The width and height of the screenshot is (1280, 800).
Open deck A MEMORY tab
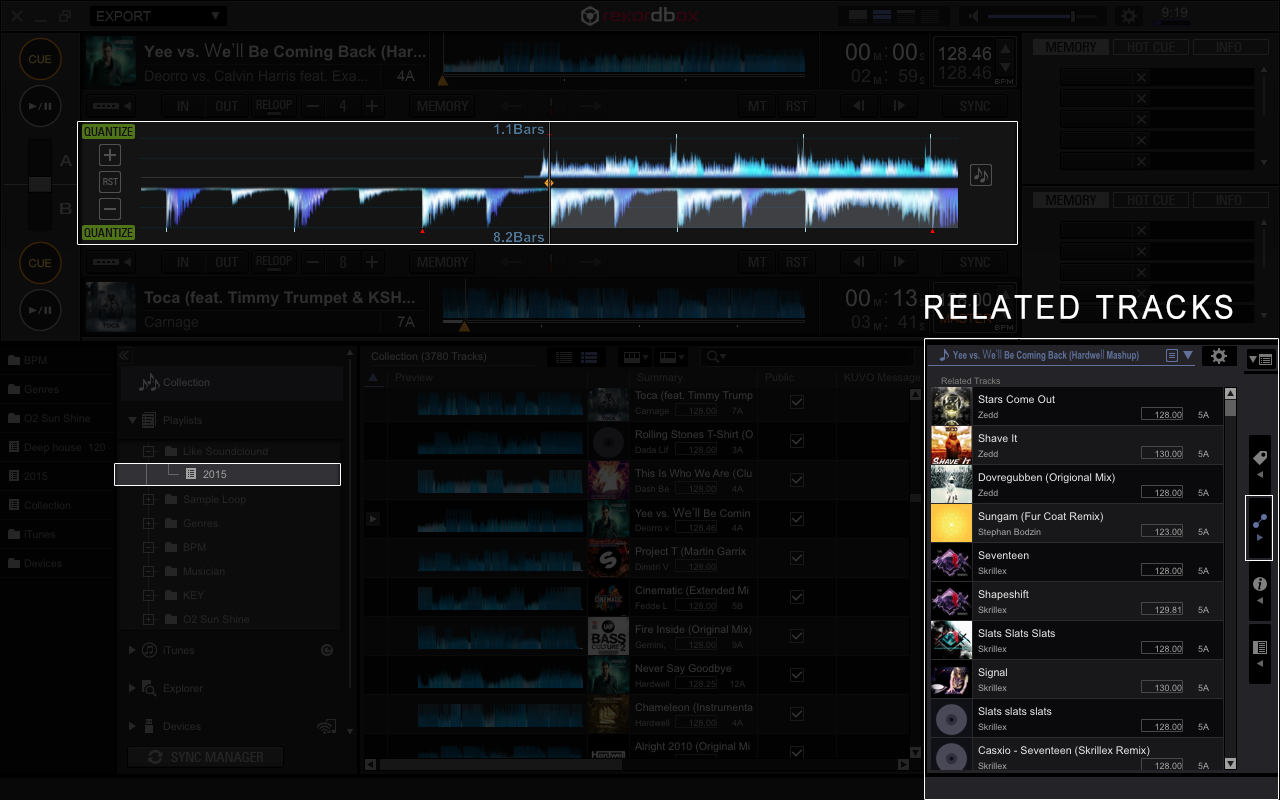[1071, 47]
